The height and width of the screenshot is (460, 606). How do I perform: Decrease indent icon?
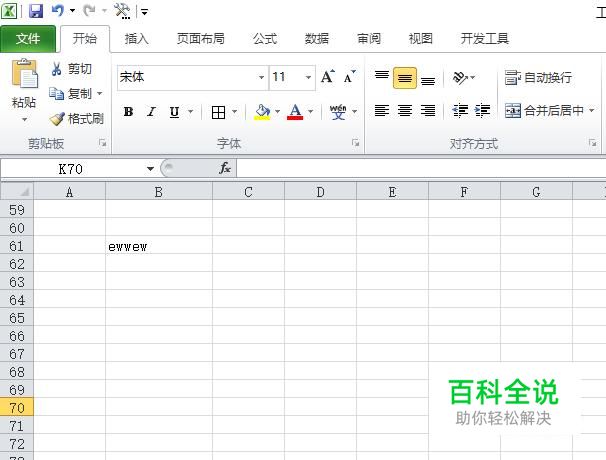[460, 111]
